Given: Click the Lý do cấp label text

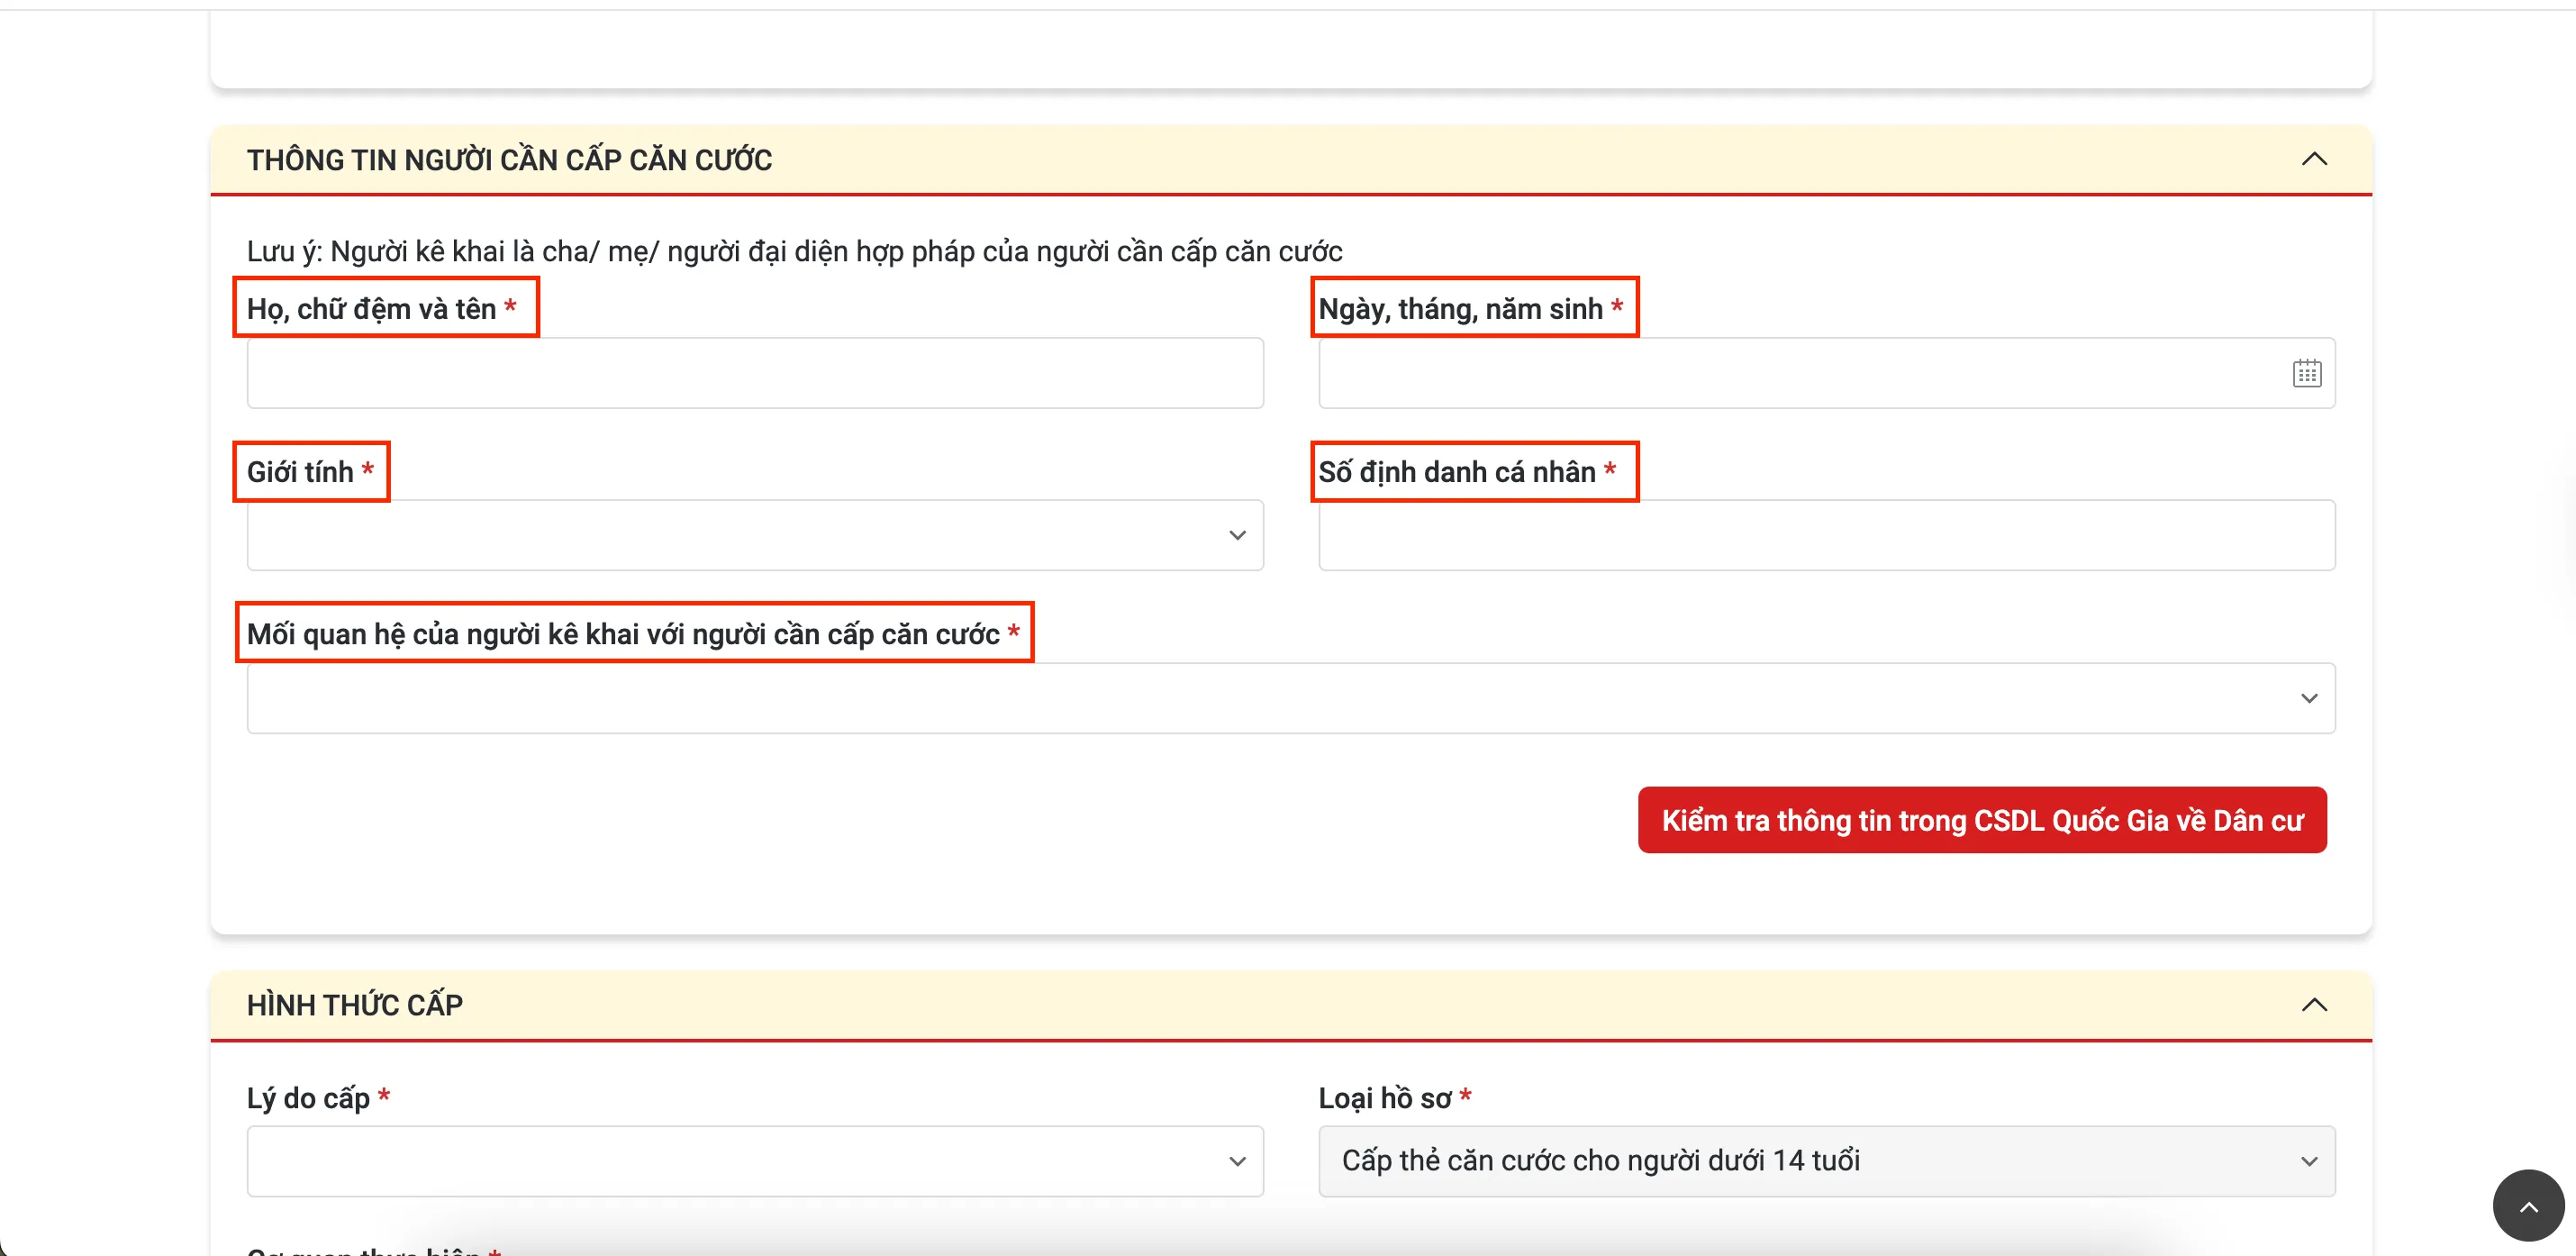Looking at the screenshot, I should point(308,1098).
